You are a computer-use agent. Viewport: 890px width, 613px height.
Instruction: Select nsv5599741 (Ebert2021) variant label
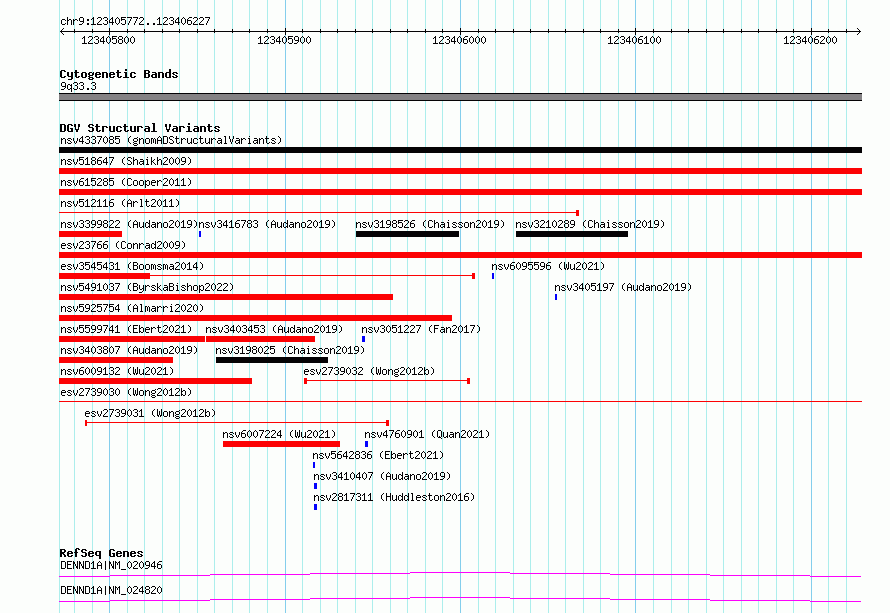[x=126, y=329]
